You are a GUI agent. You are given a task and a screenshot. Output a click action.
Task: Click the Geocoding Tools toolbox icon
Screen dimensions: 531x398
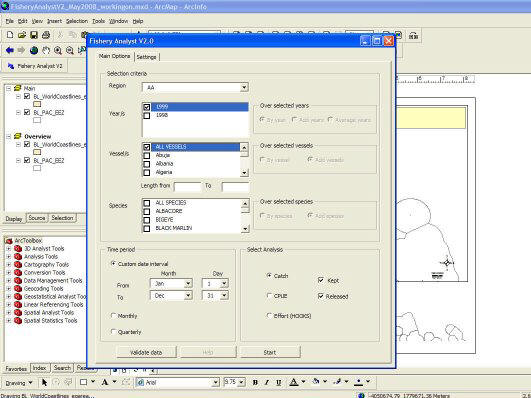click(x=18, y=289)
